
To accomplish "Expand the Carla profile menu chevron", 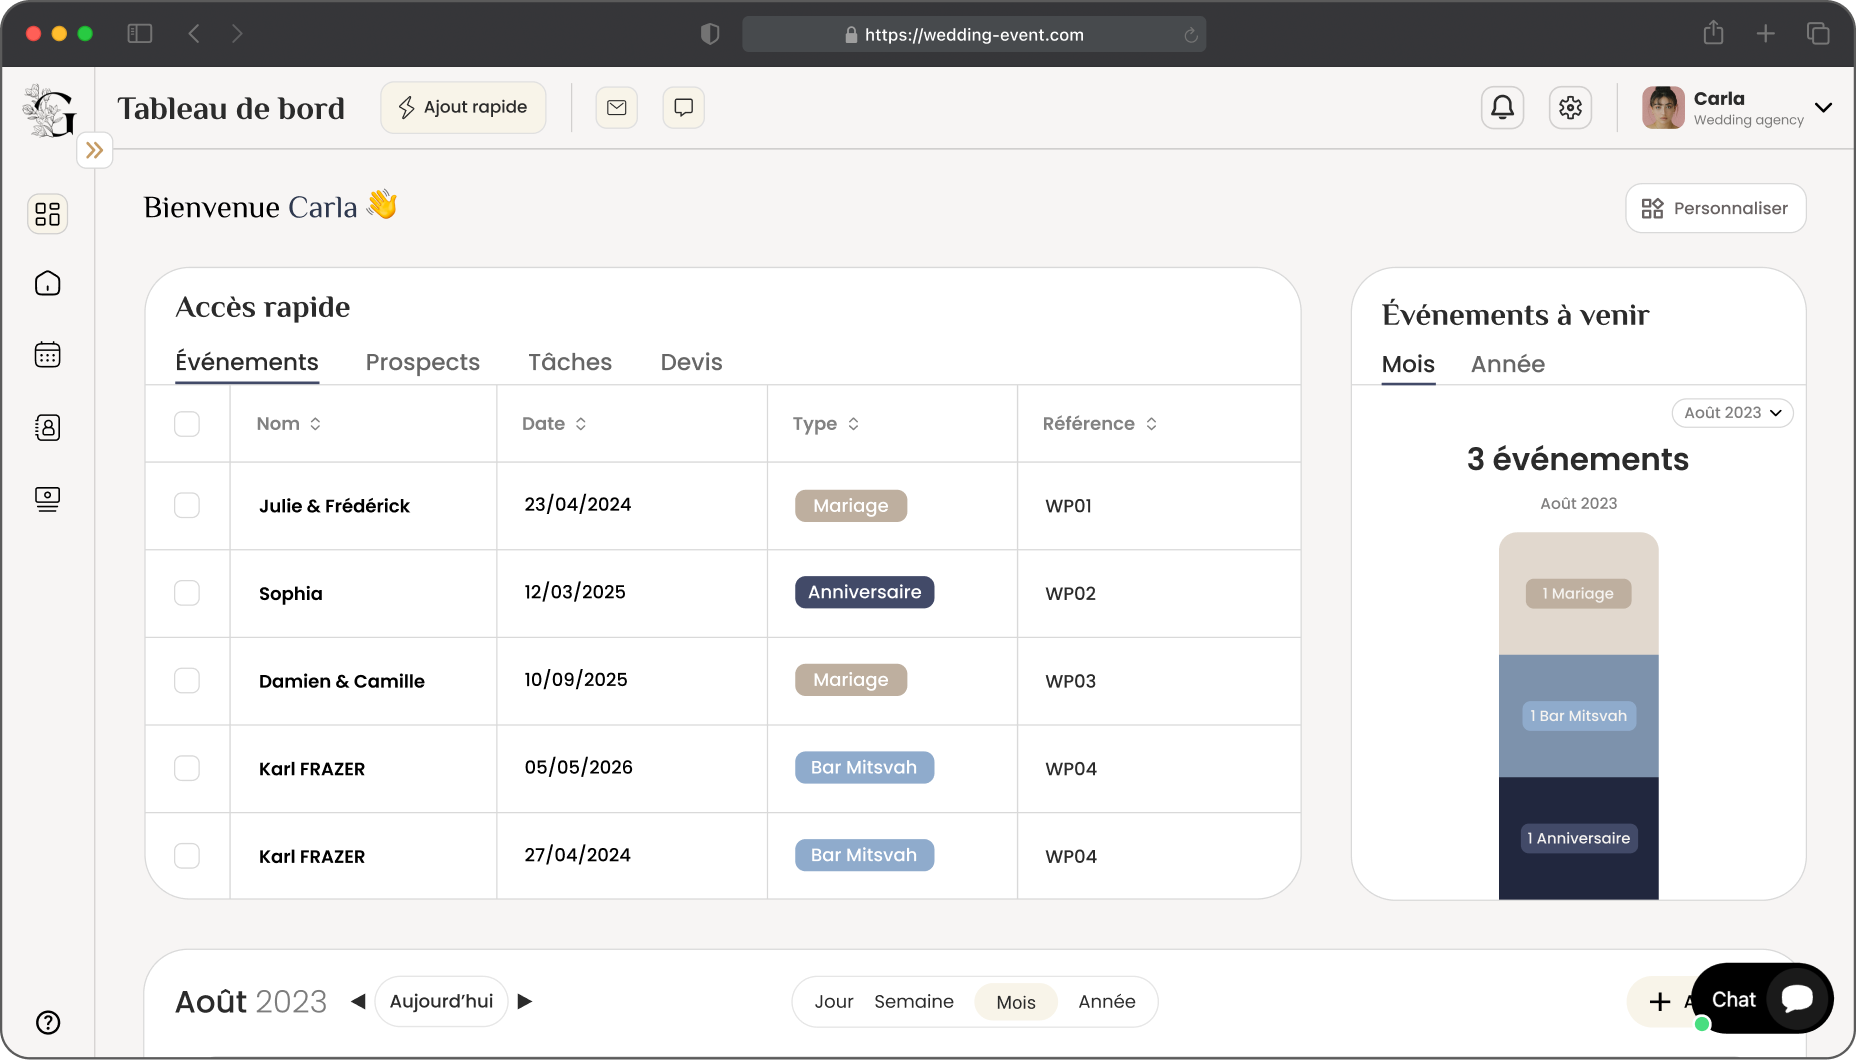I will click(1823, 107).
